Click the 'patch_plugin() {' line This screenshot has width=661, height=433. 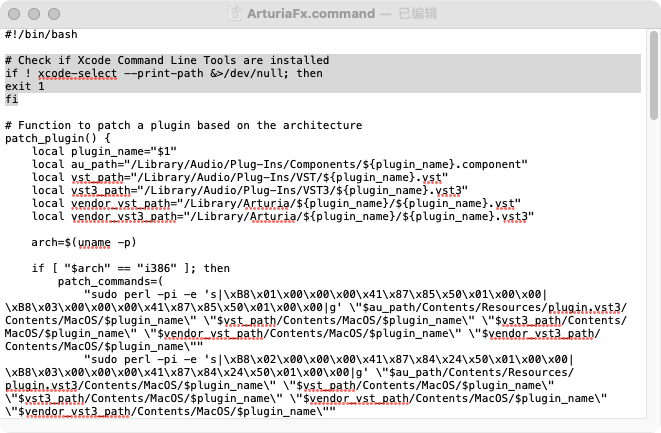point(58,138)
